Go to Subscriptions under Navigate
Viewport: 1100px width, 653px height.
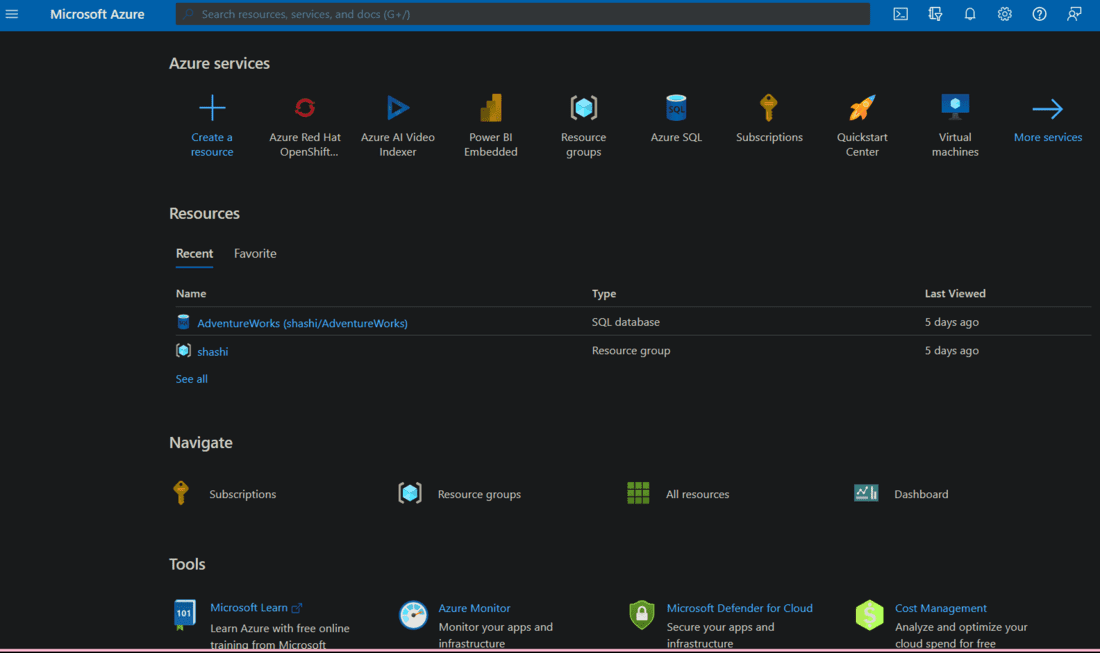[243, 494]
